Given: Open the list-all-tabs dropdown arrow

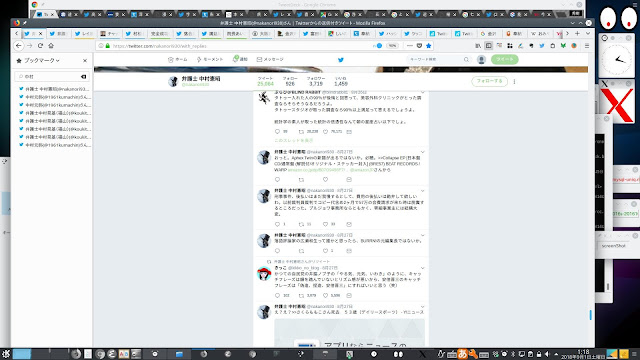Looking at the screenshot, I should [x=588, y=33].
